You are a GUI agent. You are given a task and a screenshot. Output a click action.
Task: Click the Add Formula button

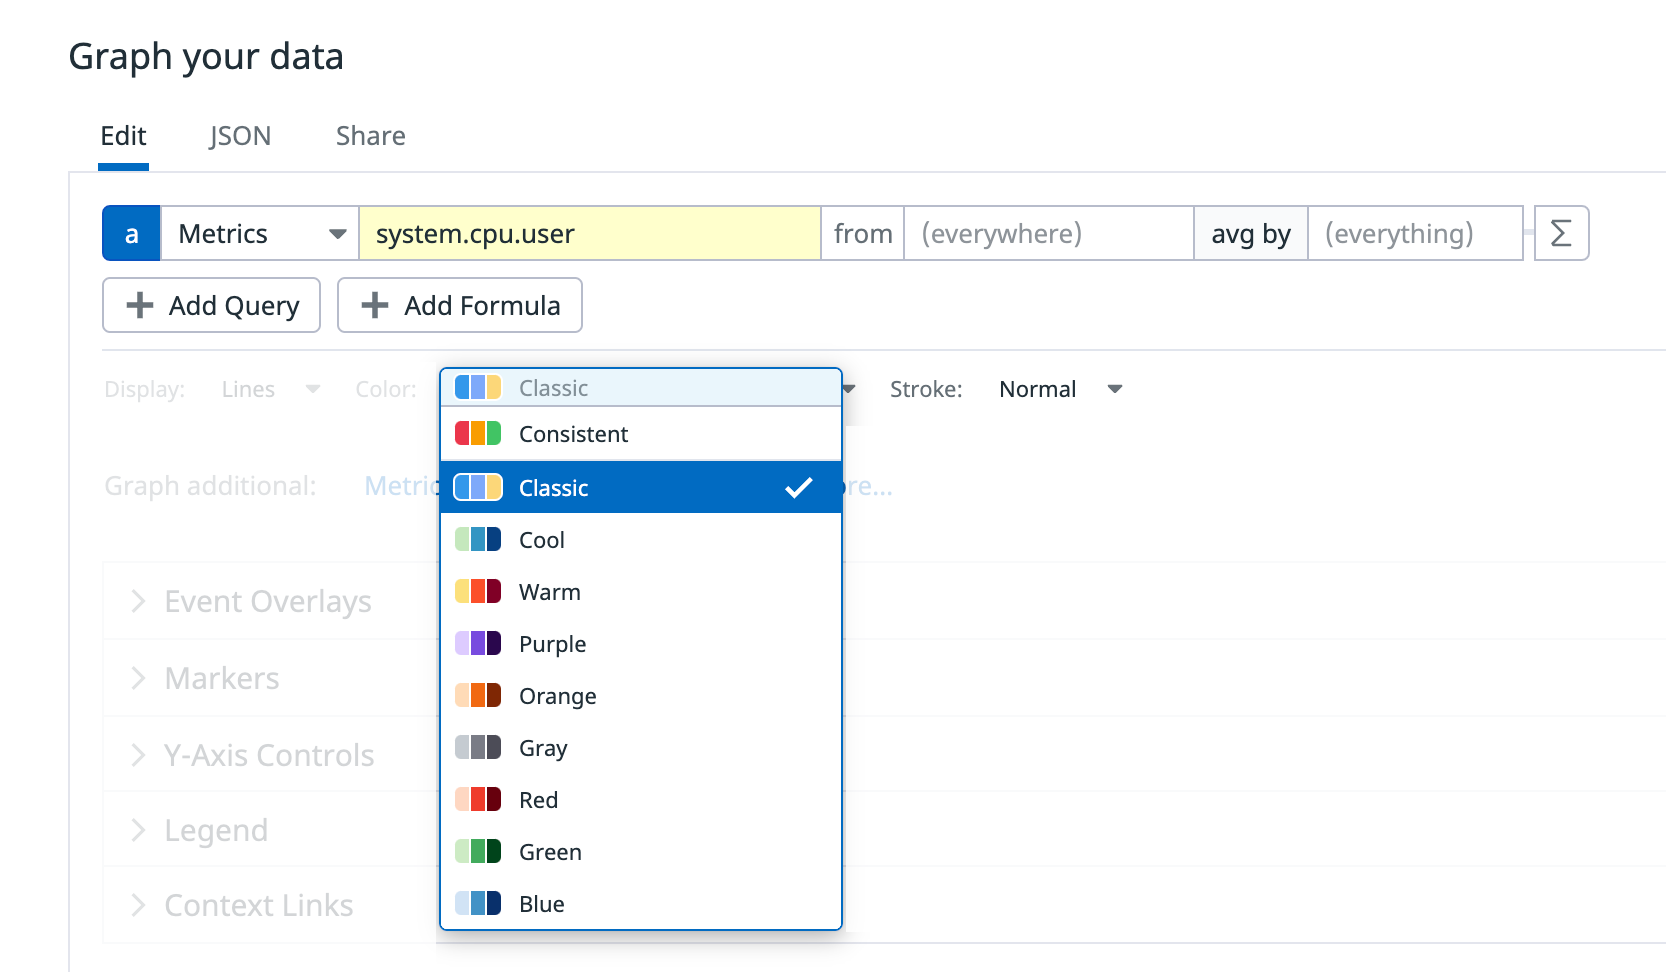tap(460, 305)
